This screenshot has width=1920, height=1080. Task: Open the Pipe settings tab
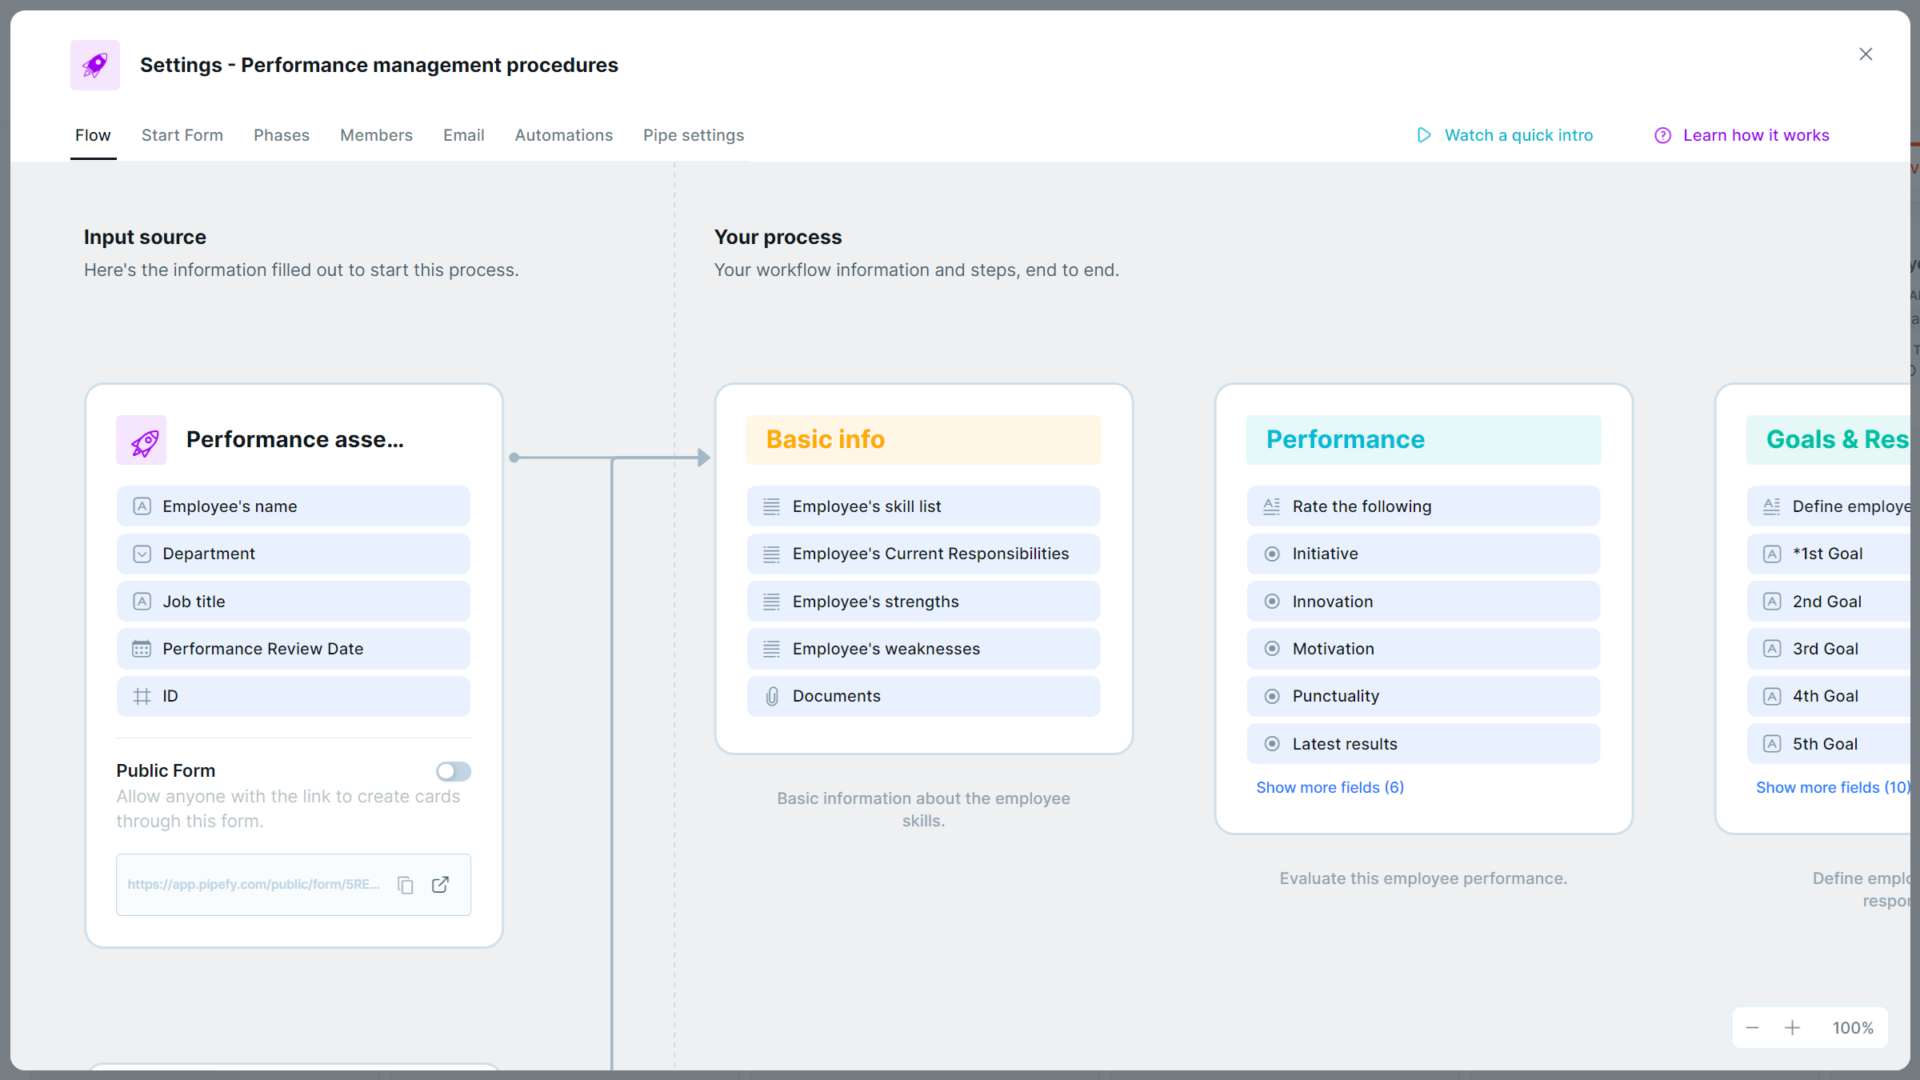(693, 135)
